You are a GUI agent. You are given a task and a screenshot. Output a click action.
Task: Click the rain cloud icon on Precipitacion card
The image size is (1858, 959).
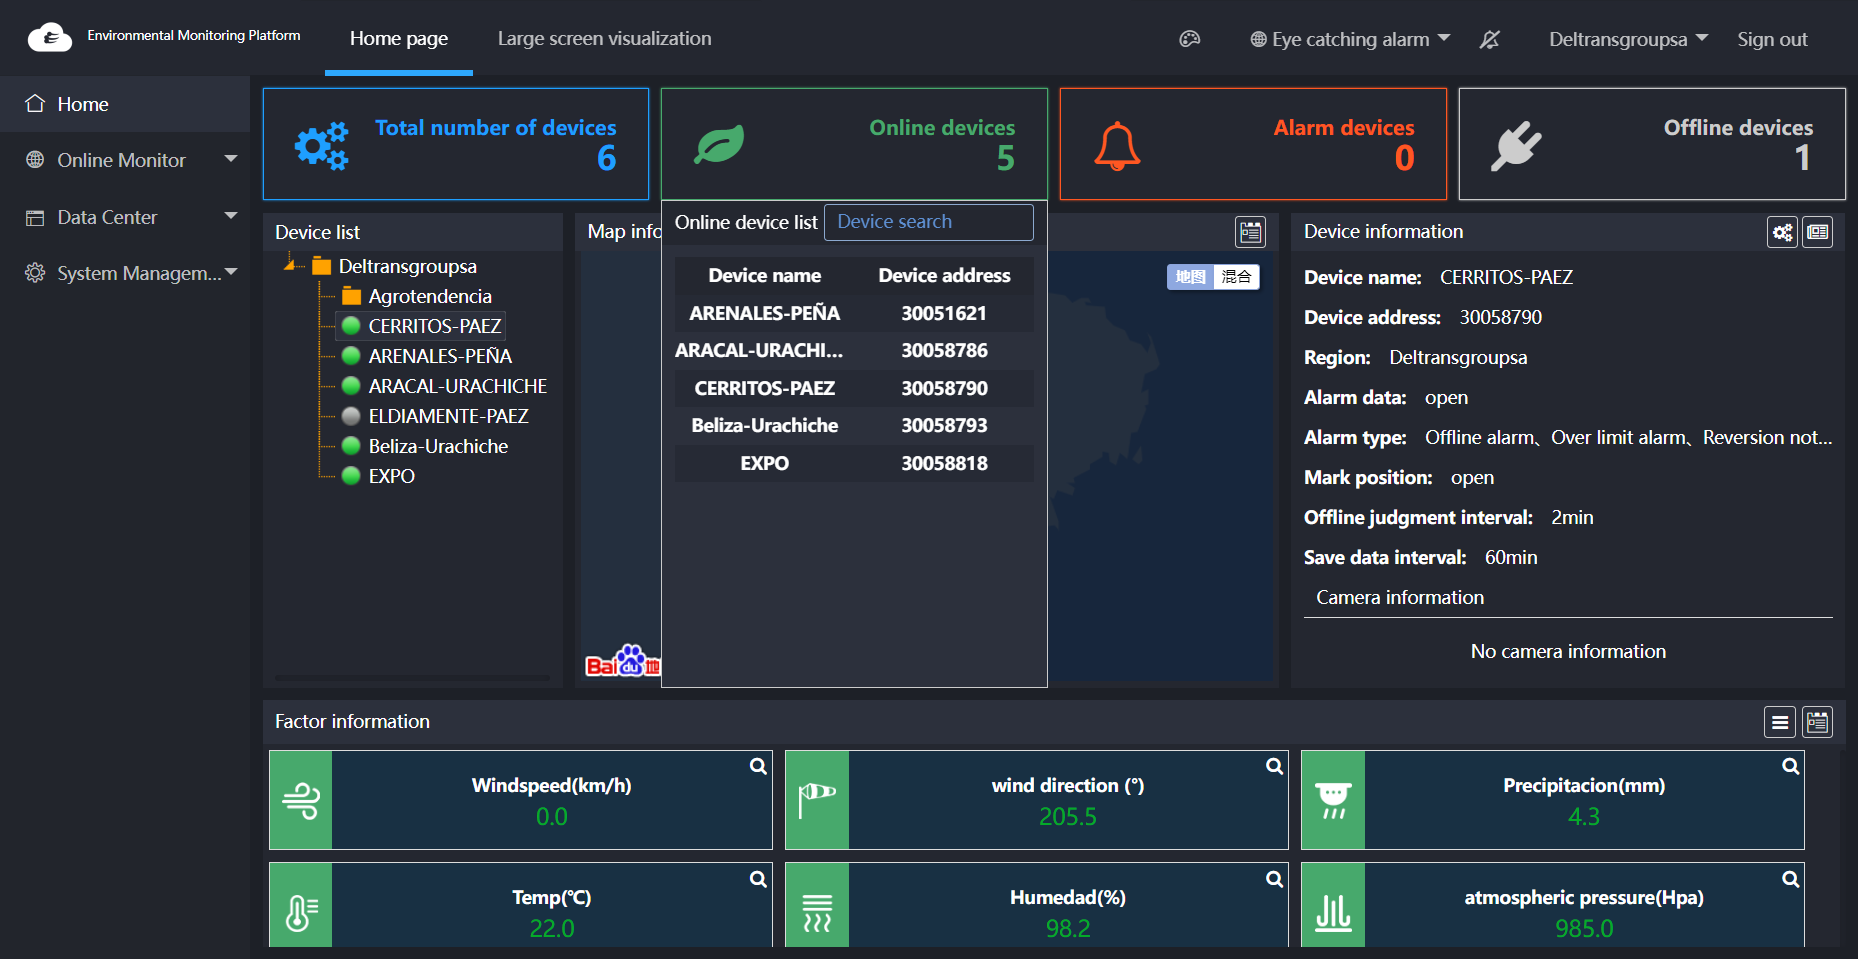point(1333,800)
